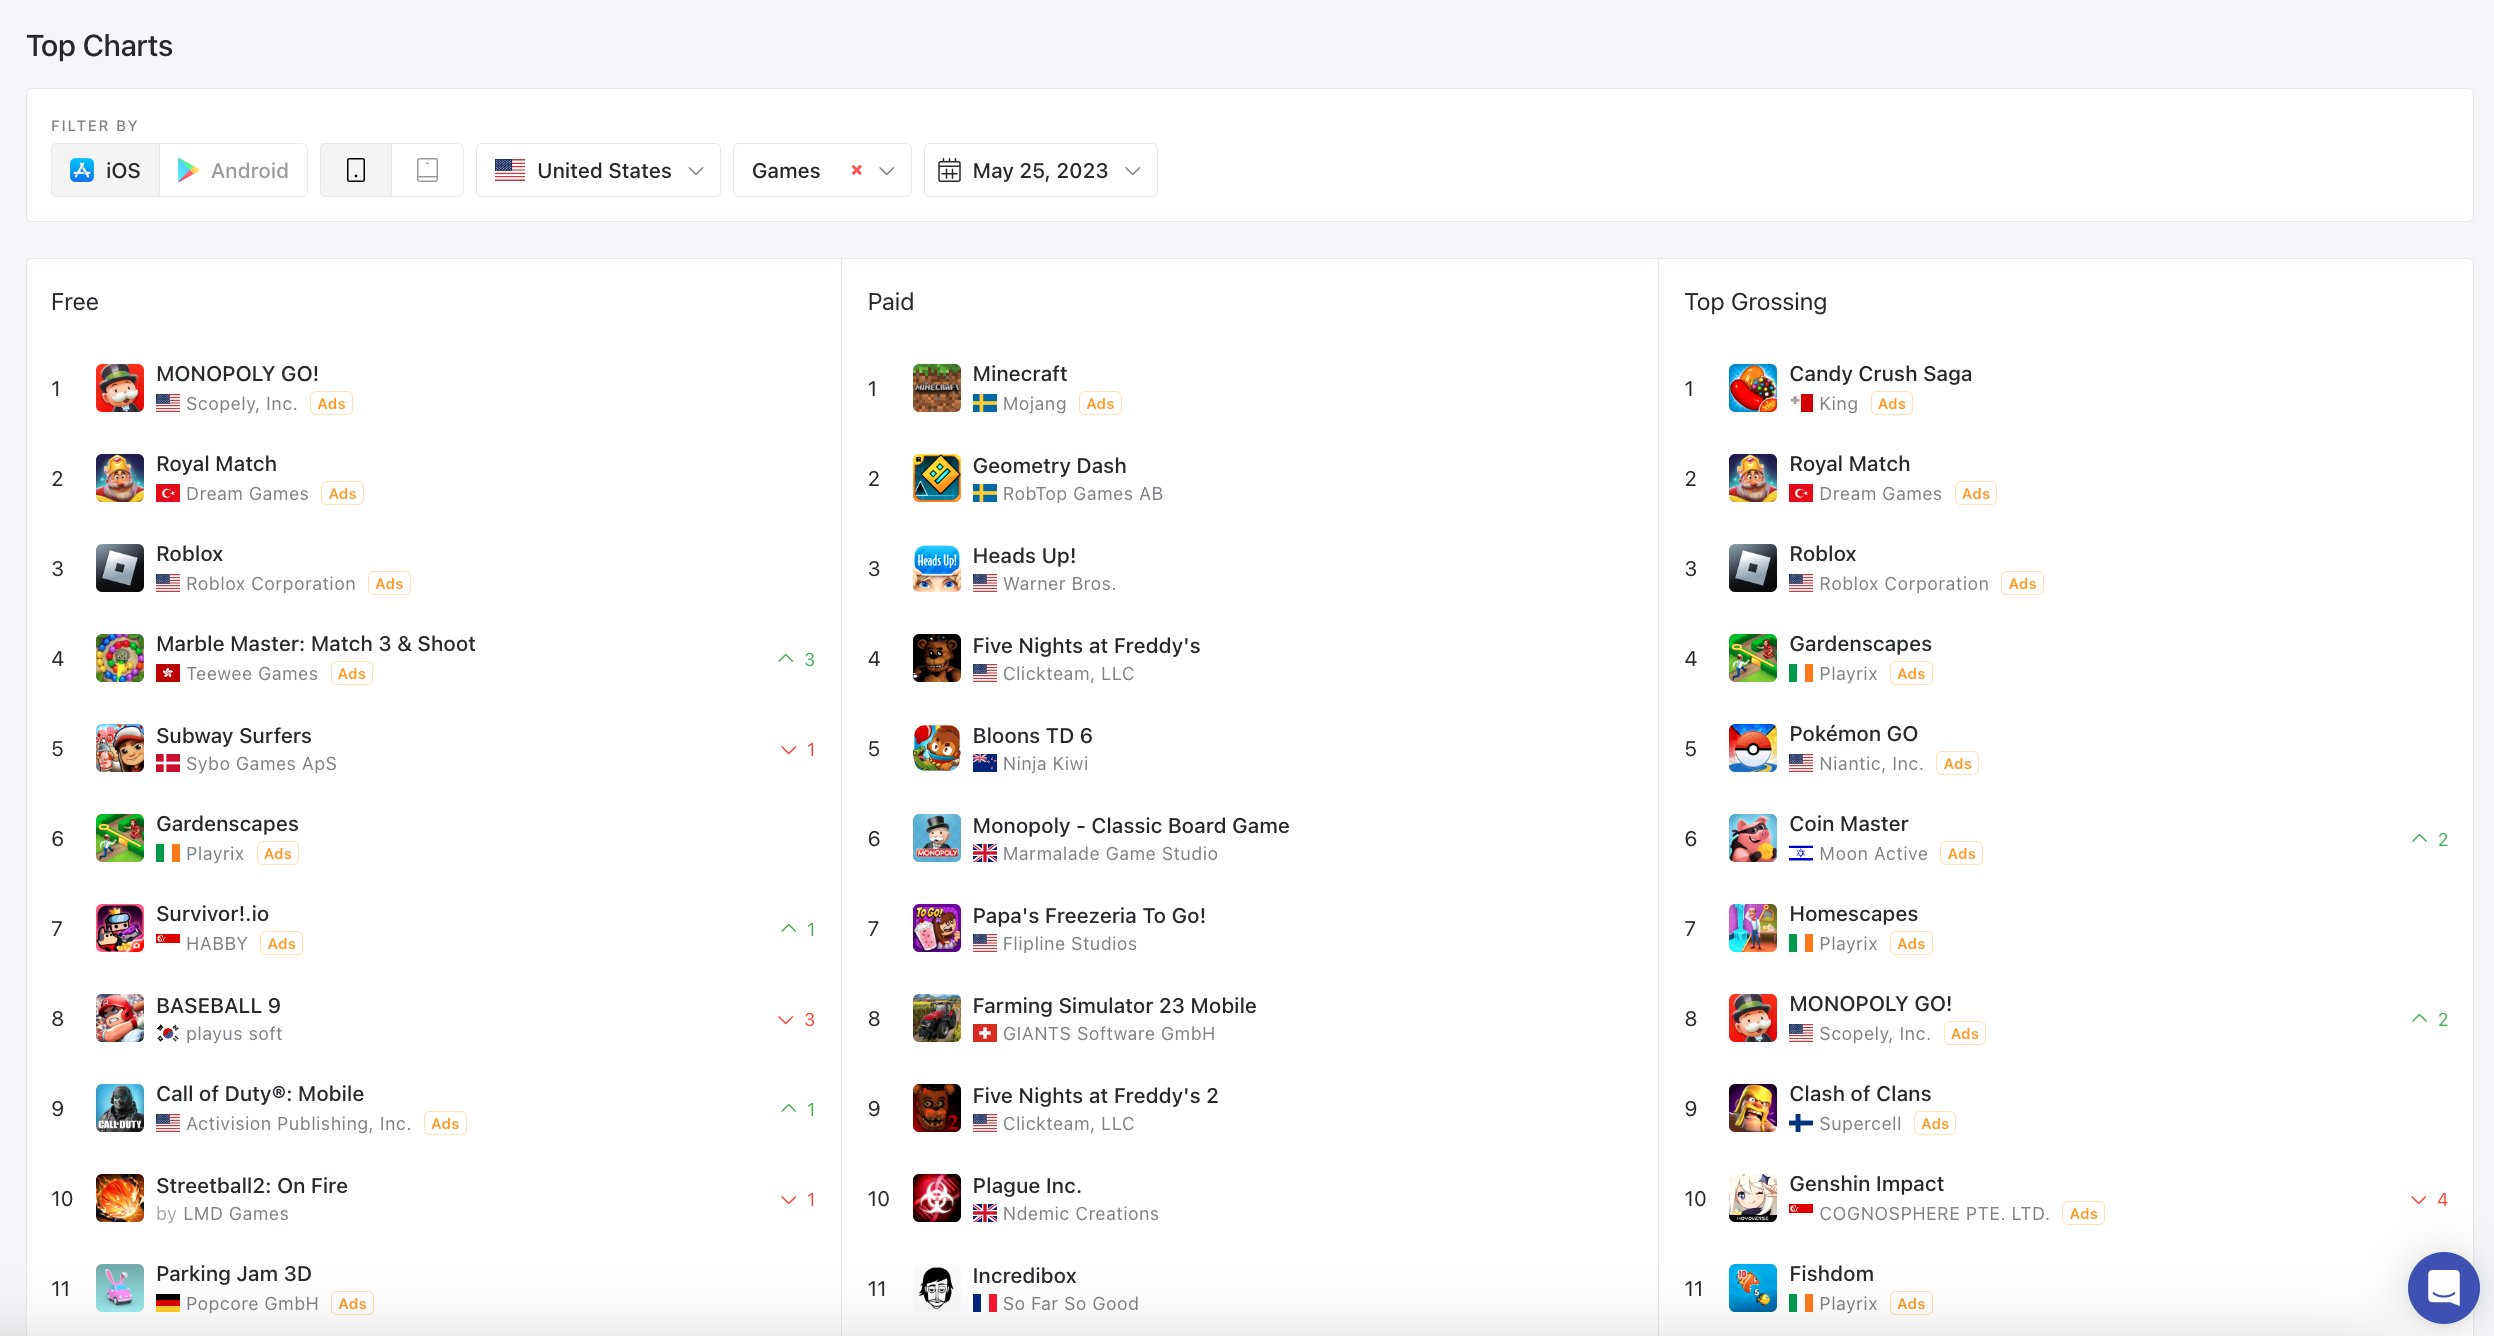The image size is (2494, 1336).
Task: Click Ads badge beside Activision Publishing
Action: [445, 1123]
